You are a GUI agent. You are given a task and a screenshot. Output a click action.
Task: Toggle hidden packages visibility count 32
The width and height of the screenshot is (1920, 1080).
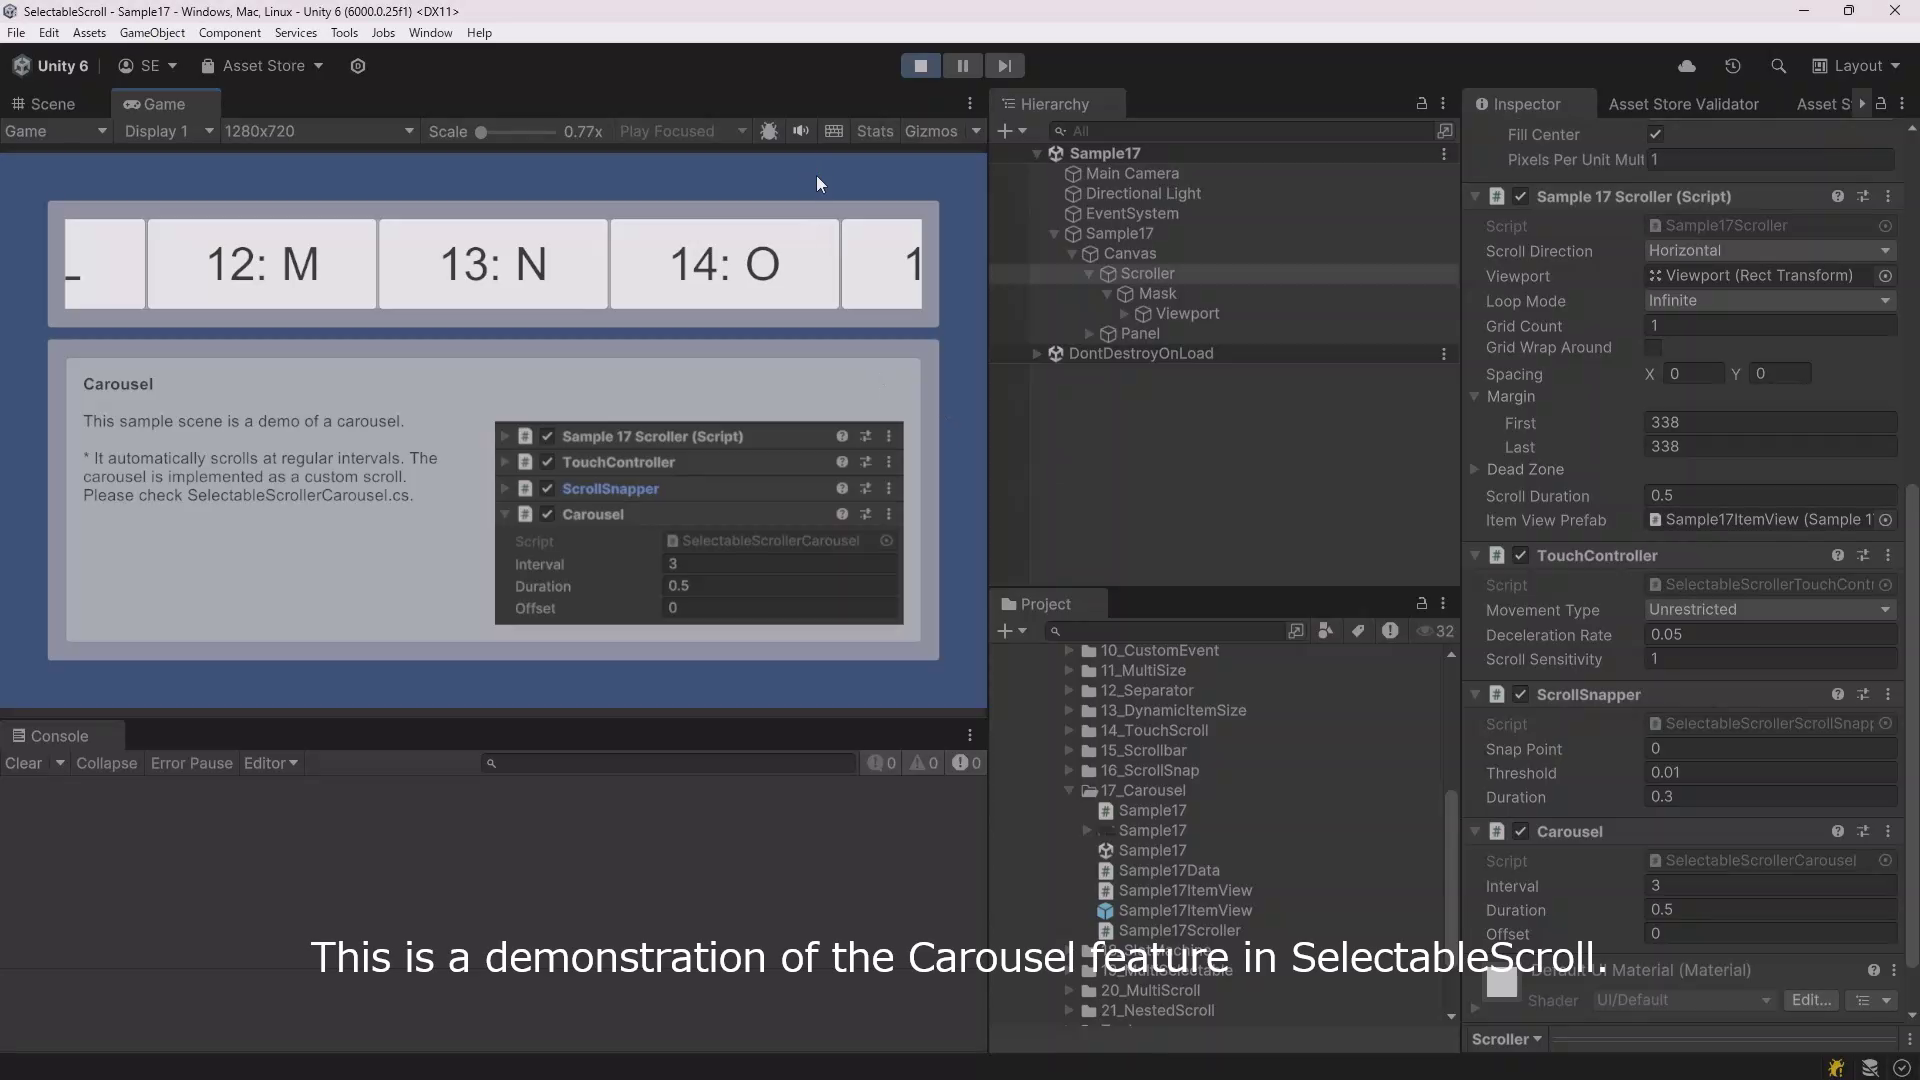pyautogui.click(x=1435, y=631)
